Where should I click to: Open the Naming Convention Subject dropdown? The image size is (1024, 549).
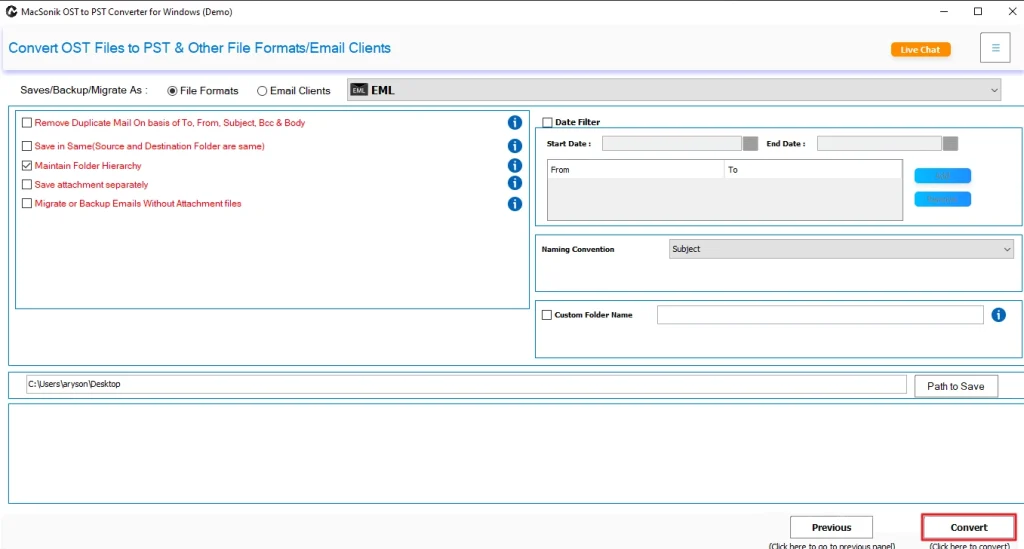1006,249
